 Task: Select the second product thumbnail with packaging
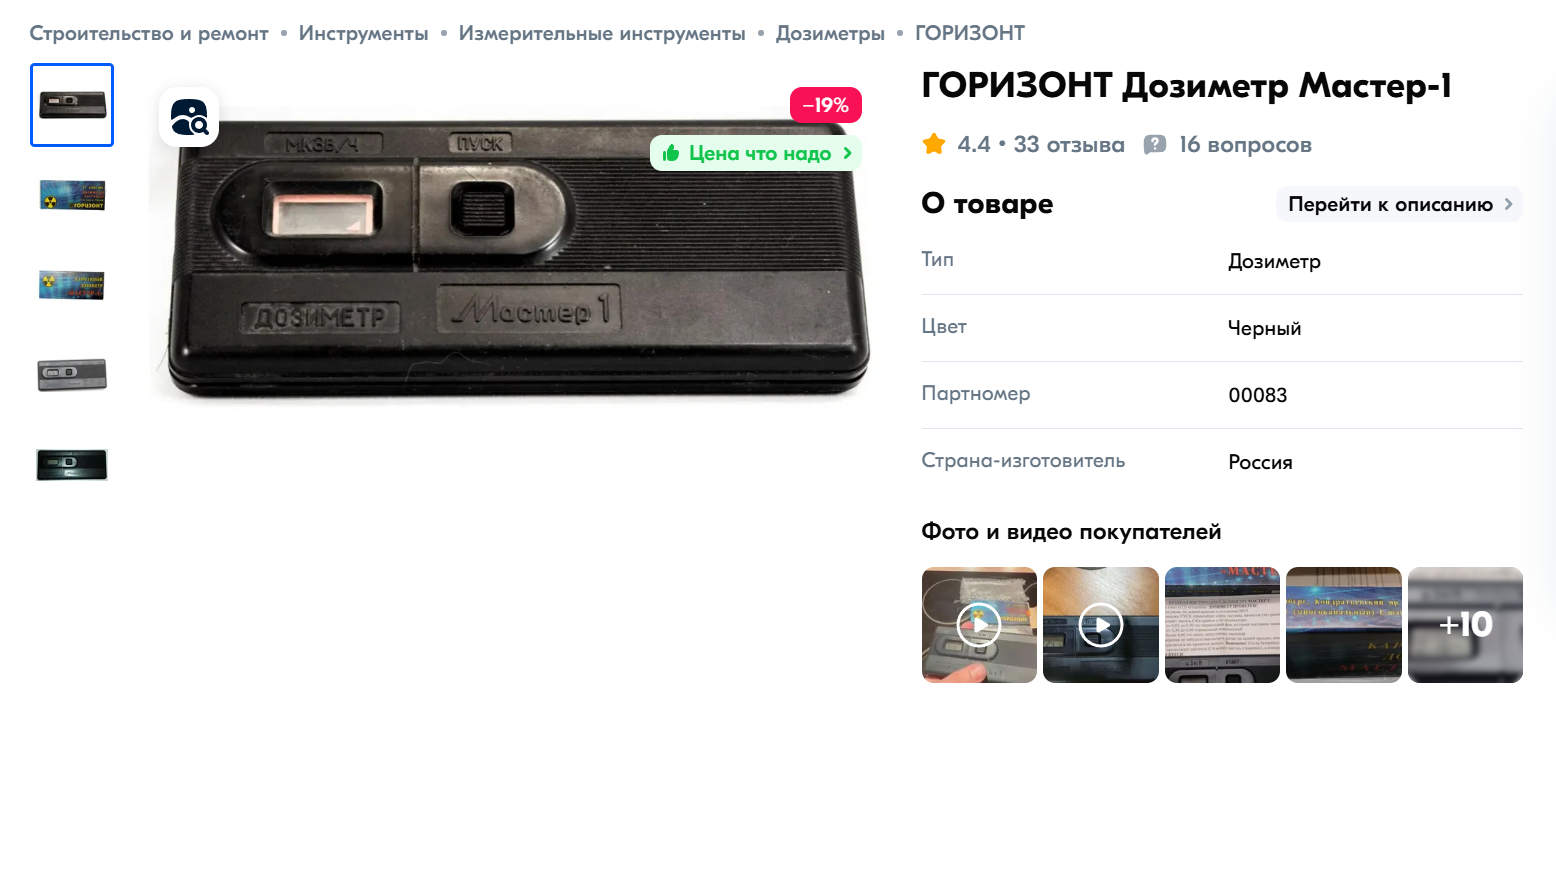(x=72, y=195)
